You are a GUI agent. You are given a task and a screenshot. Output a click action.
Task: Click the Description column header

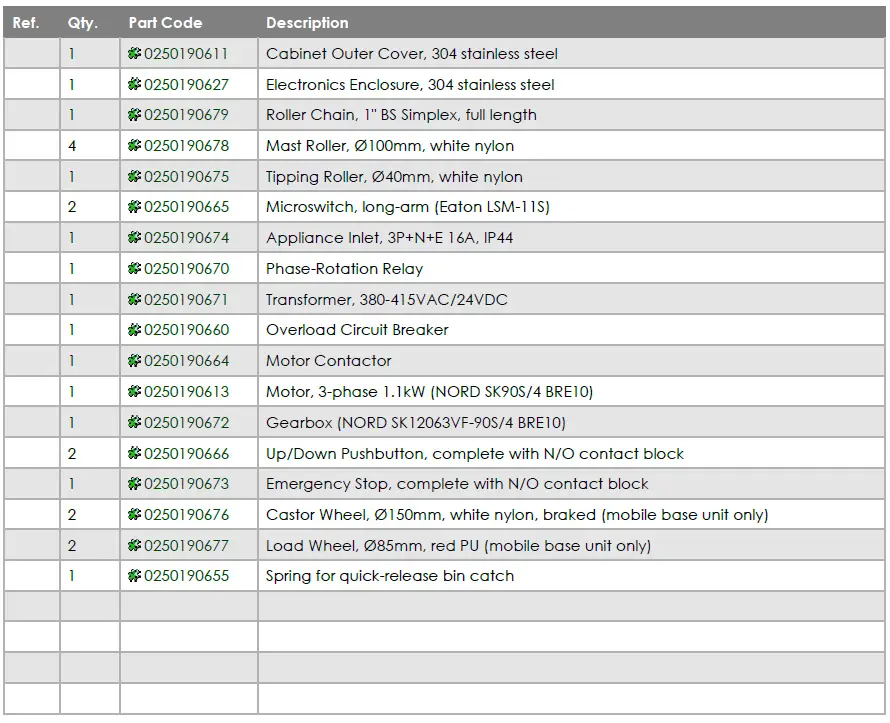tap(307, 23)
